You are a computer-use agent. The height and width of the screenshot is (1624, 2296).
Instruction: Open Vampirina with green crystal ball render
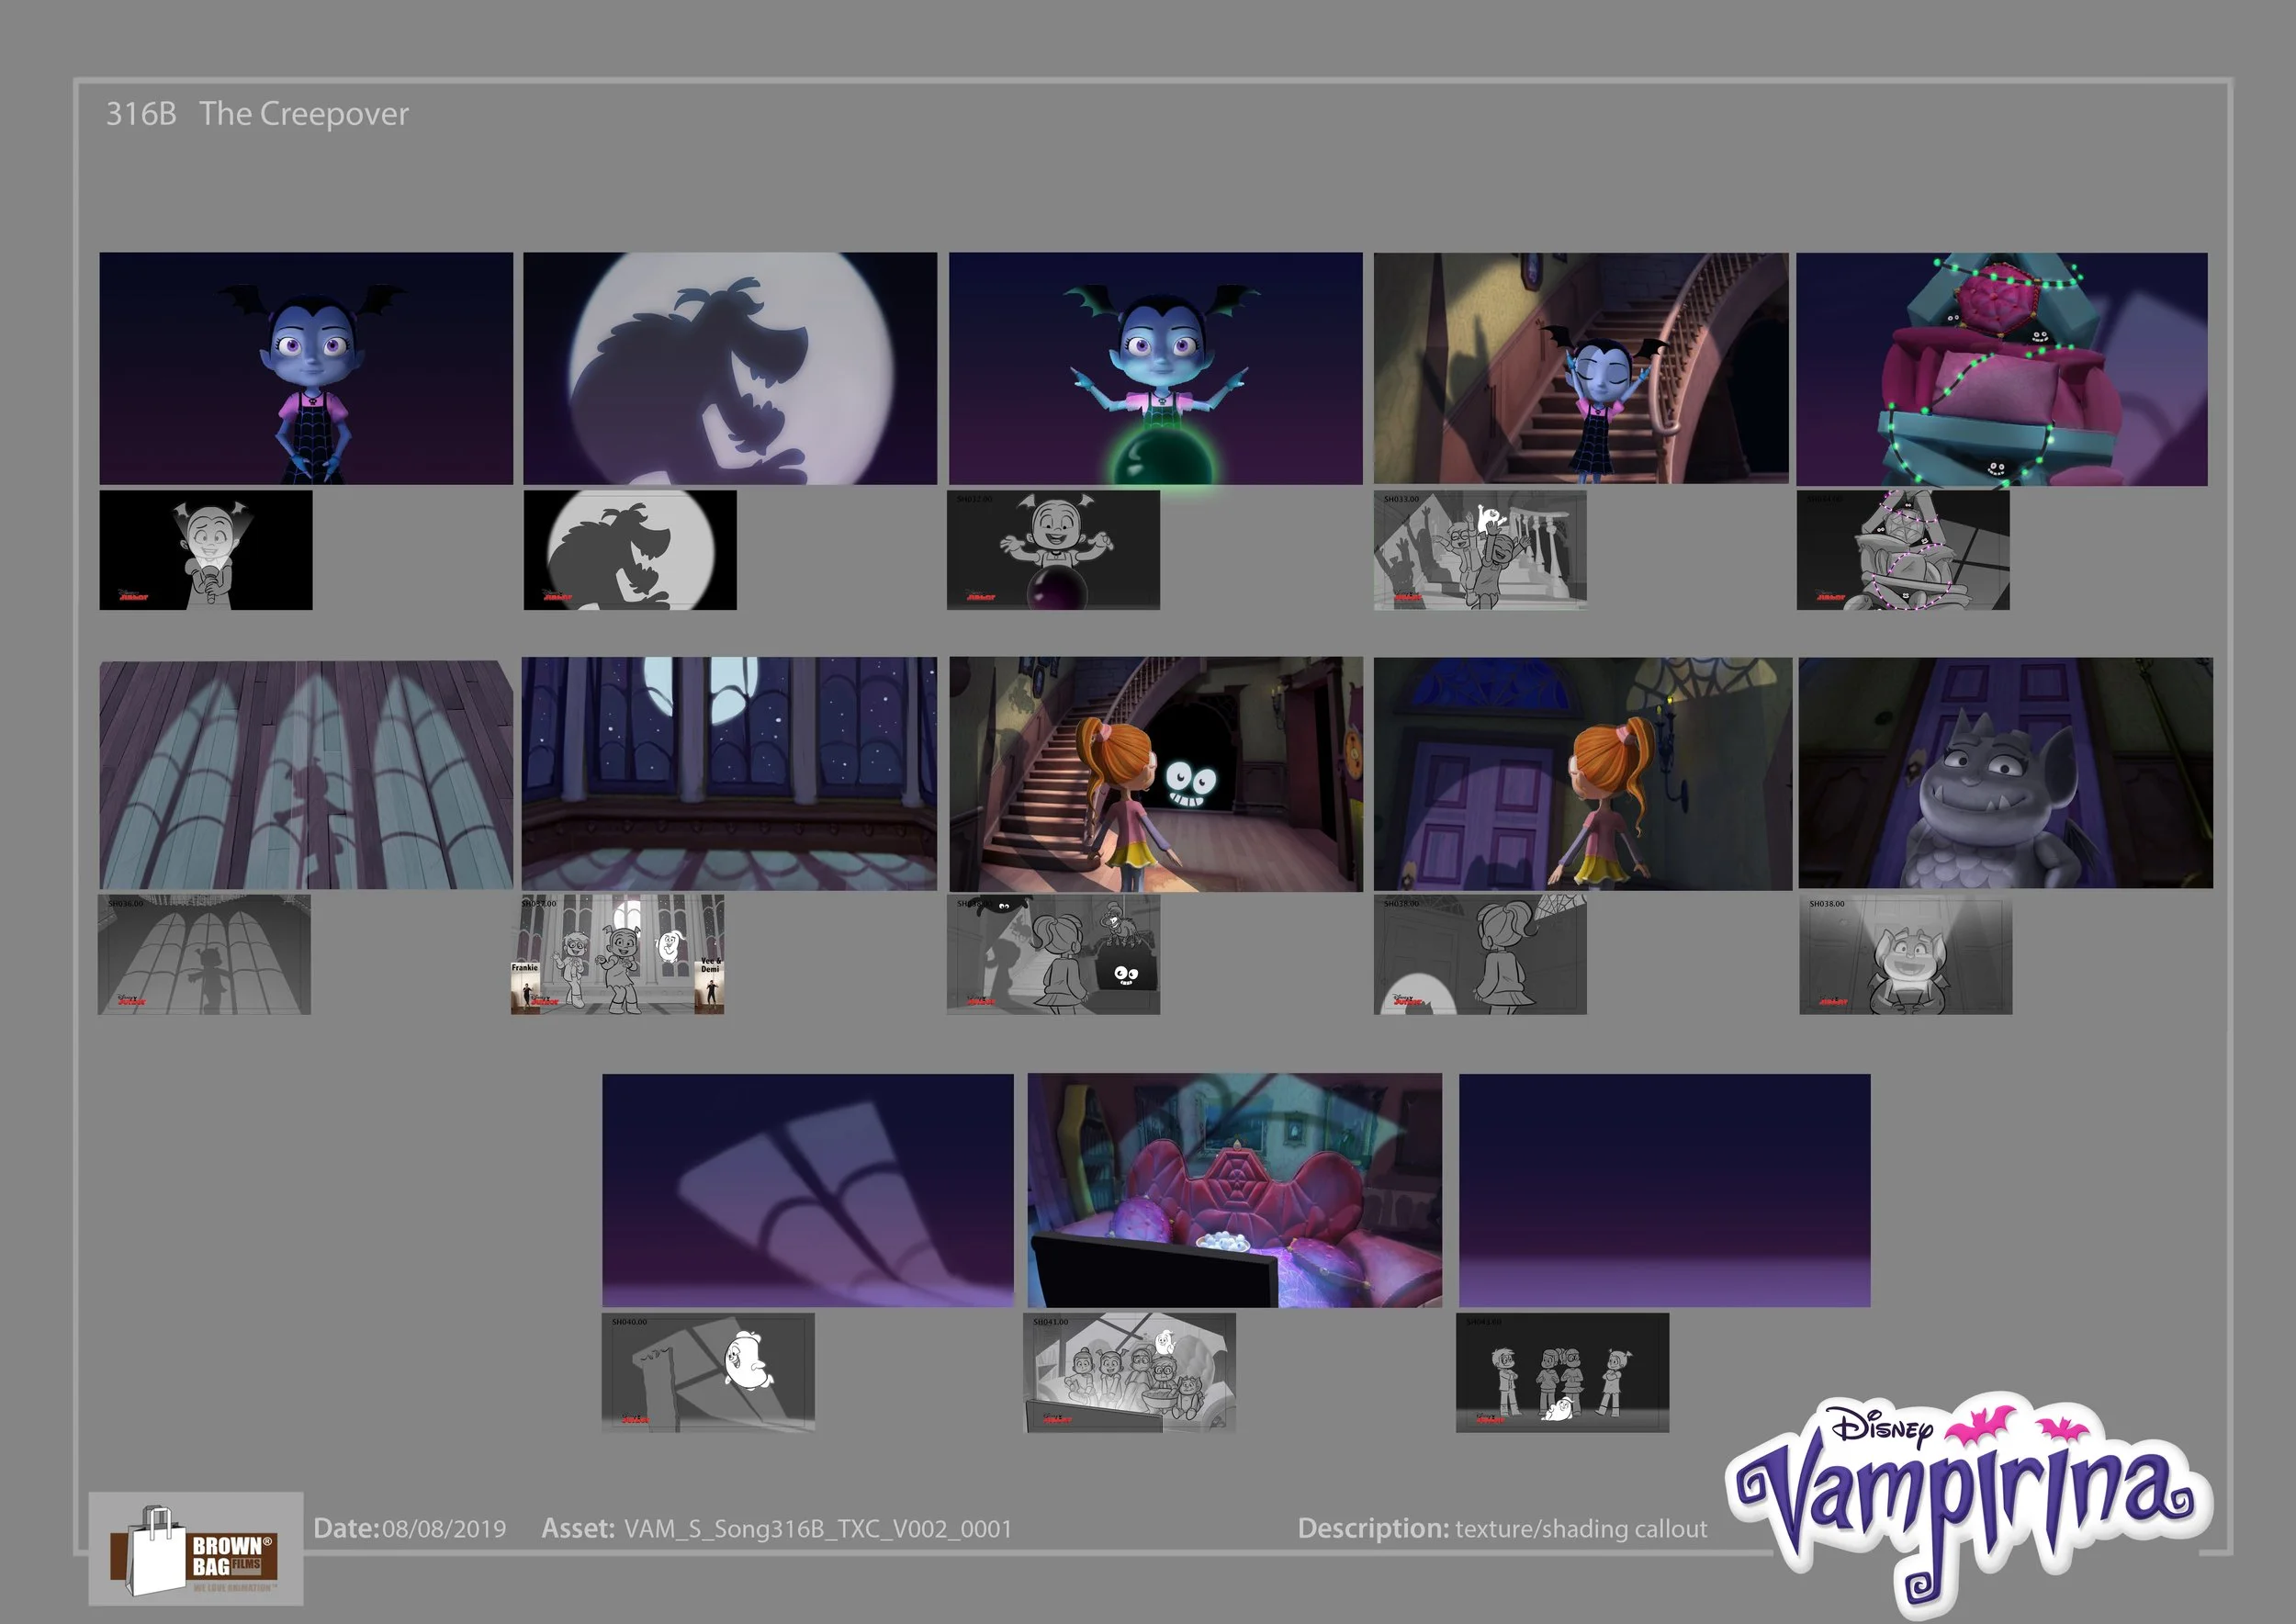[1155, 368]
